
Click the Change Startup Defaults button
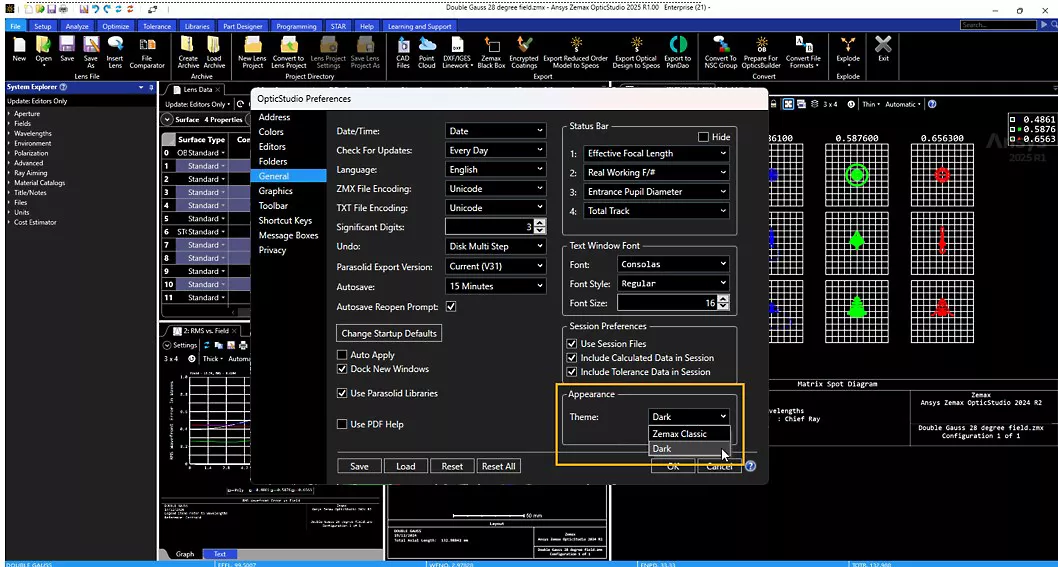click(389, 333)
